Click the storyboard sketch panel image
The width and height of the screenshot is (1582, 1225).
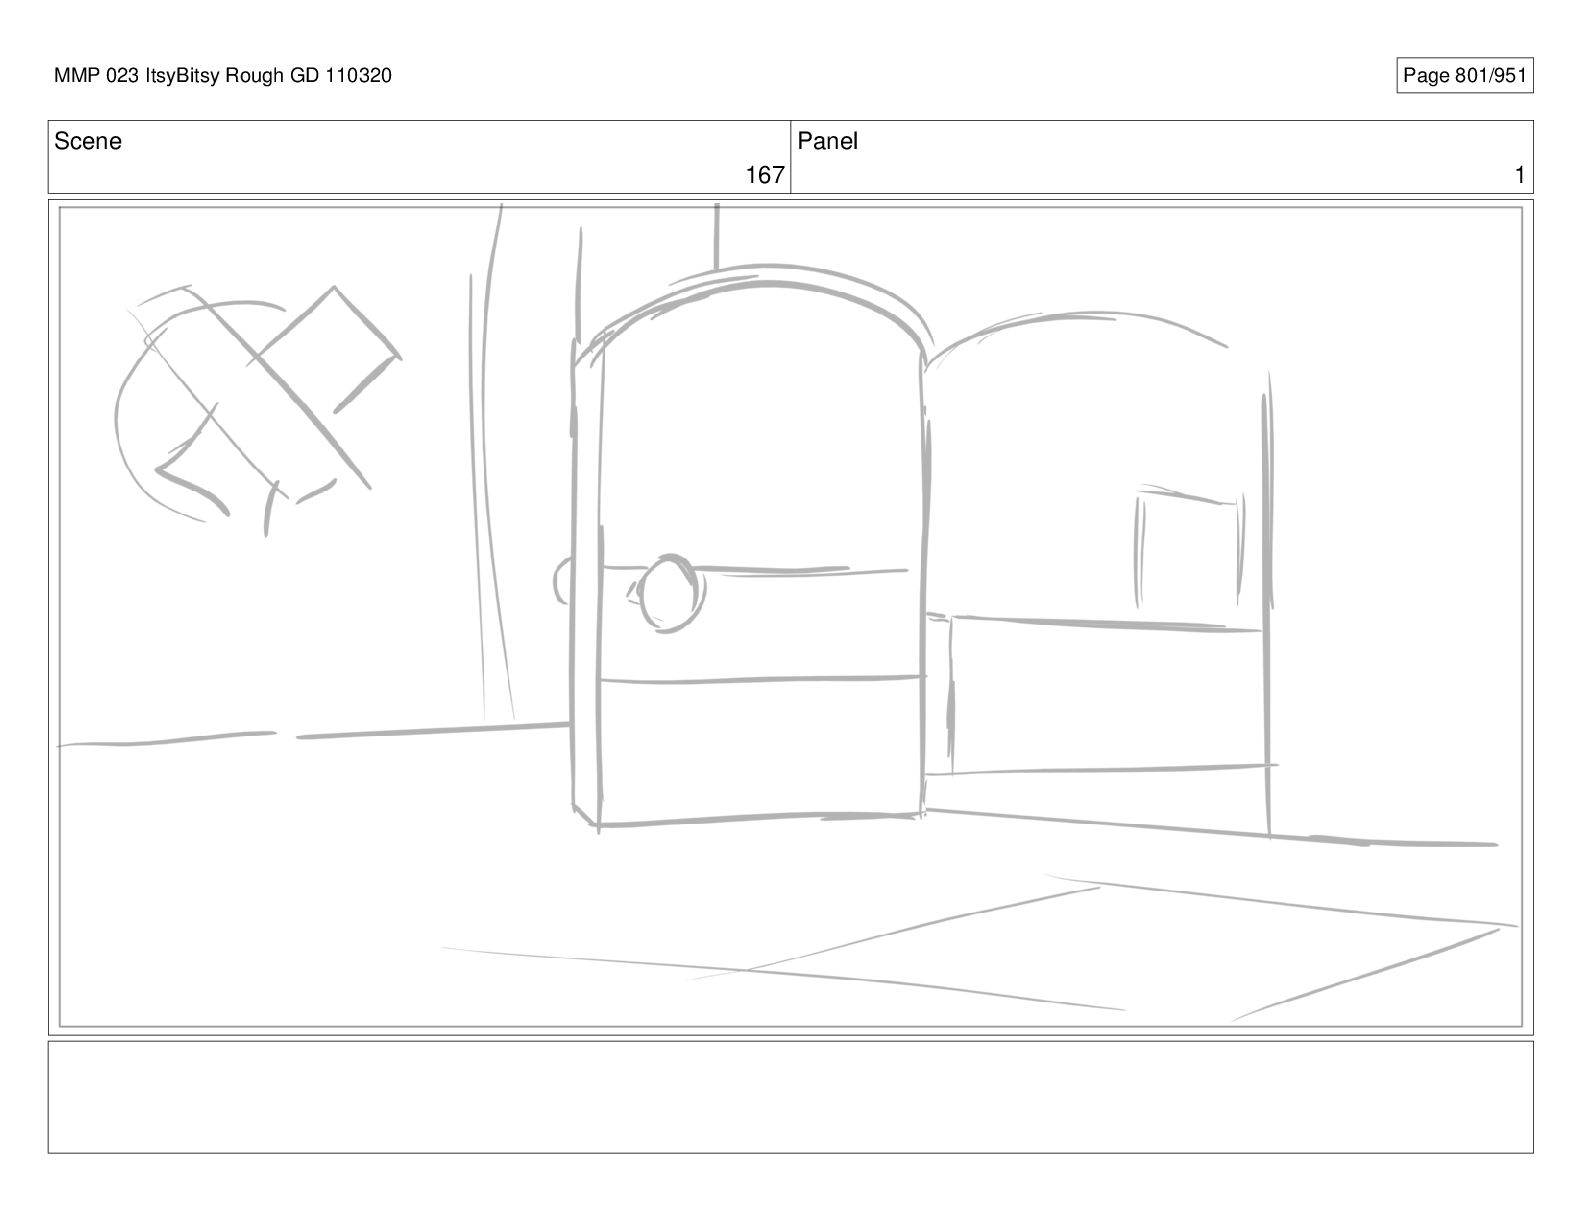[790, 617]
